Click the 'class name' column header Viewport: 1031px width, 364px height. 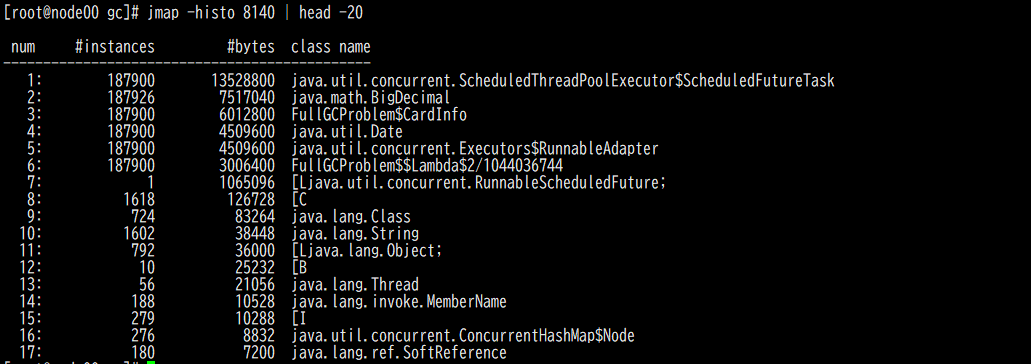331,47
